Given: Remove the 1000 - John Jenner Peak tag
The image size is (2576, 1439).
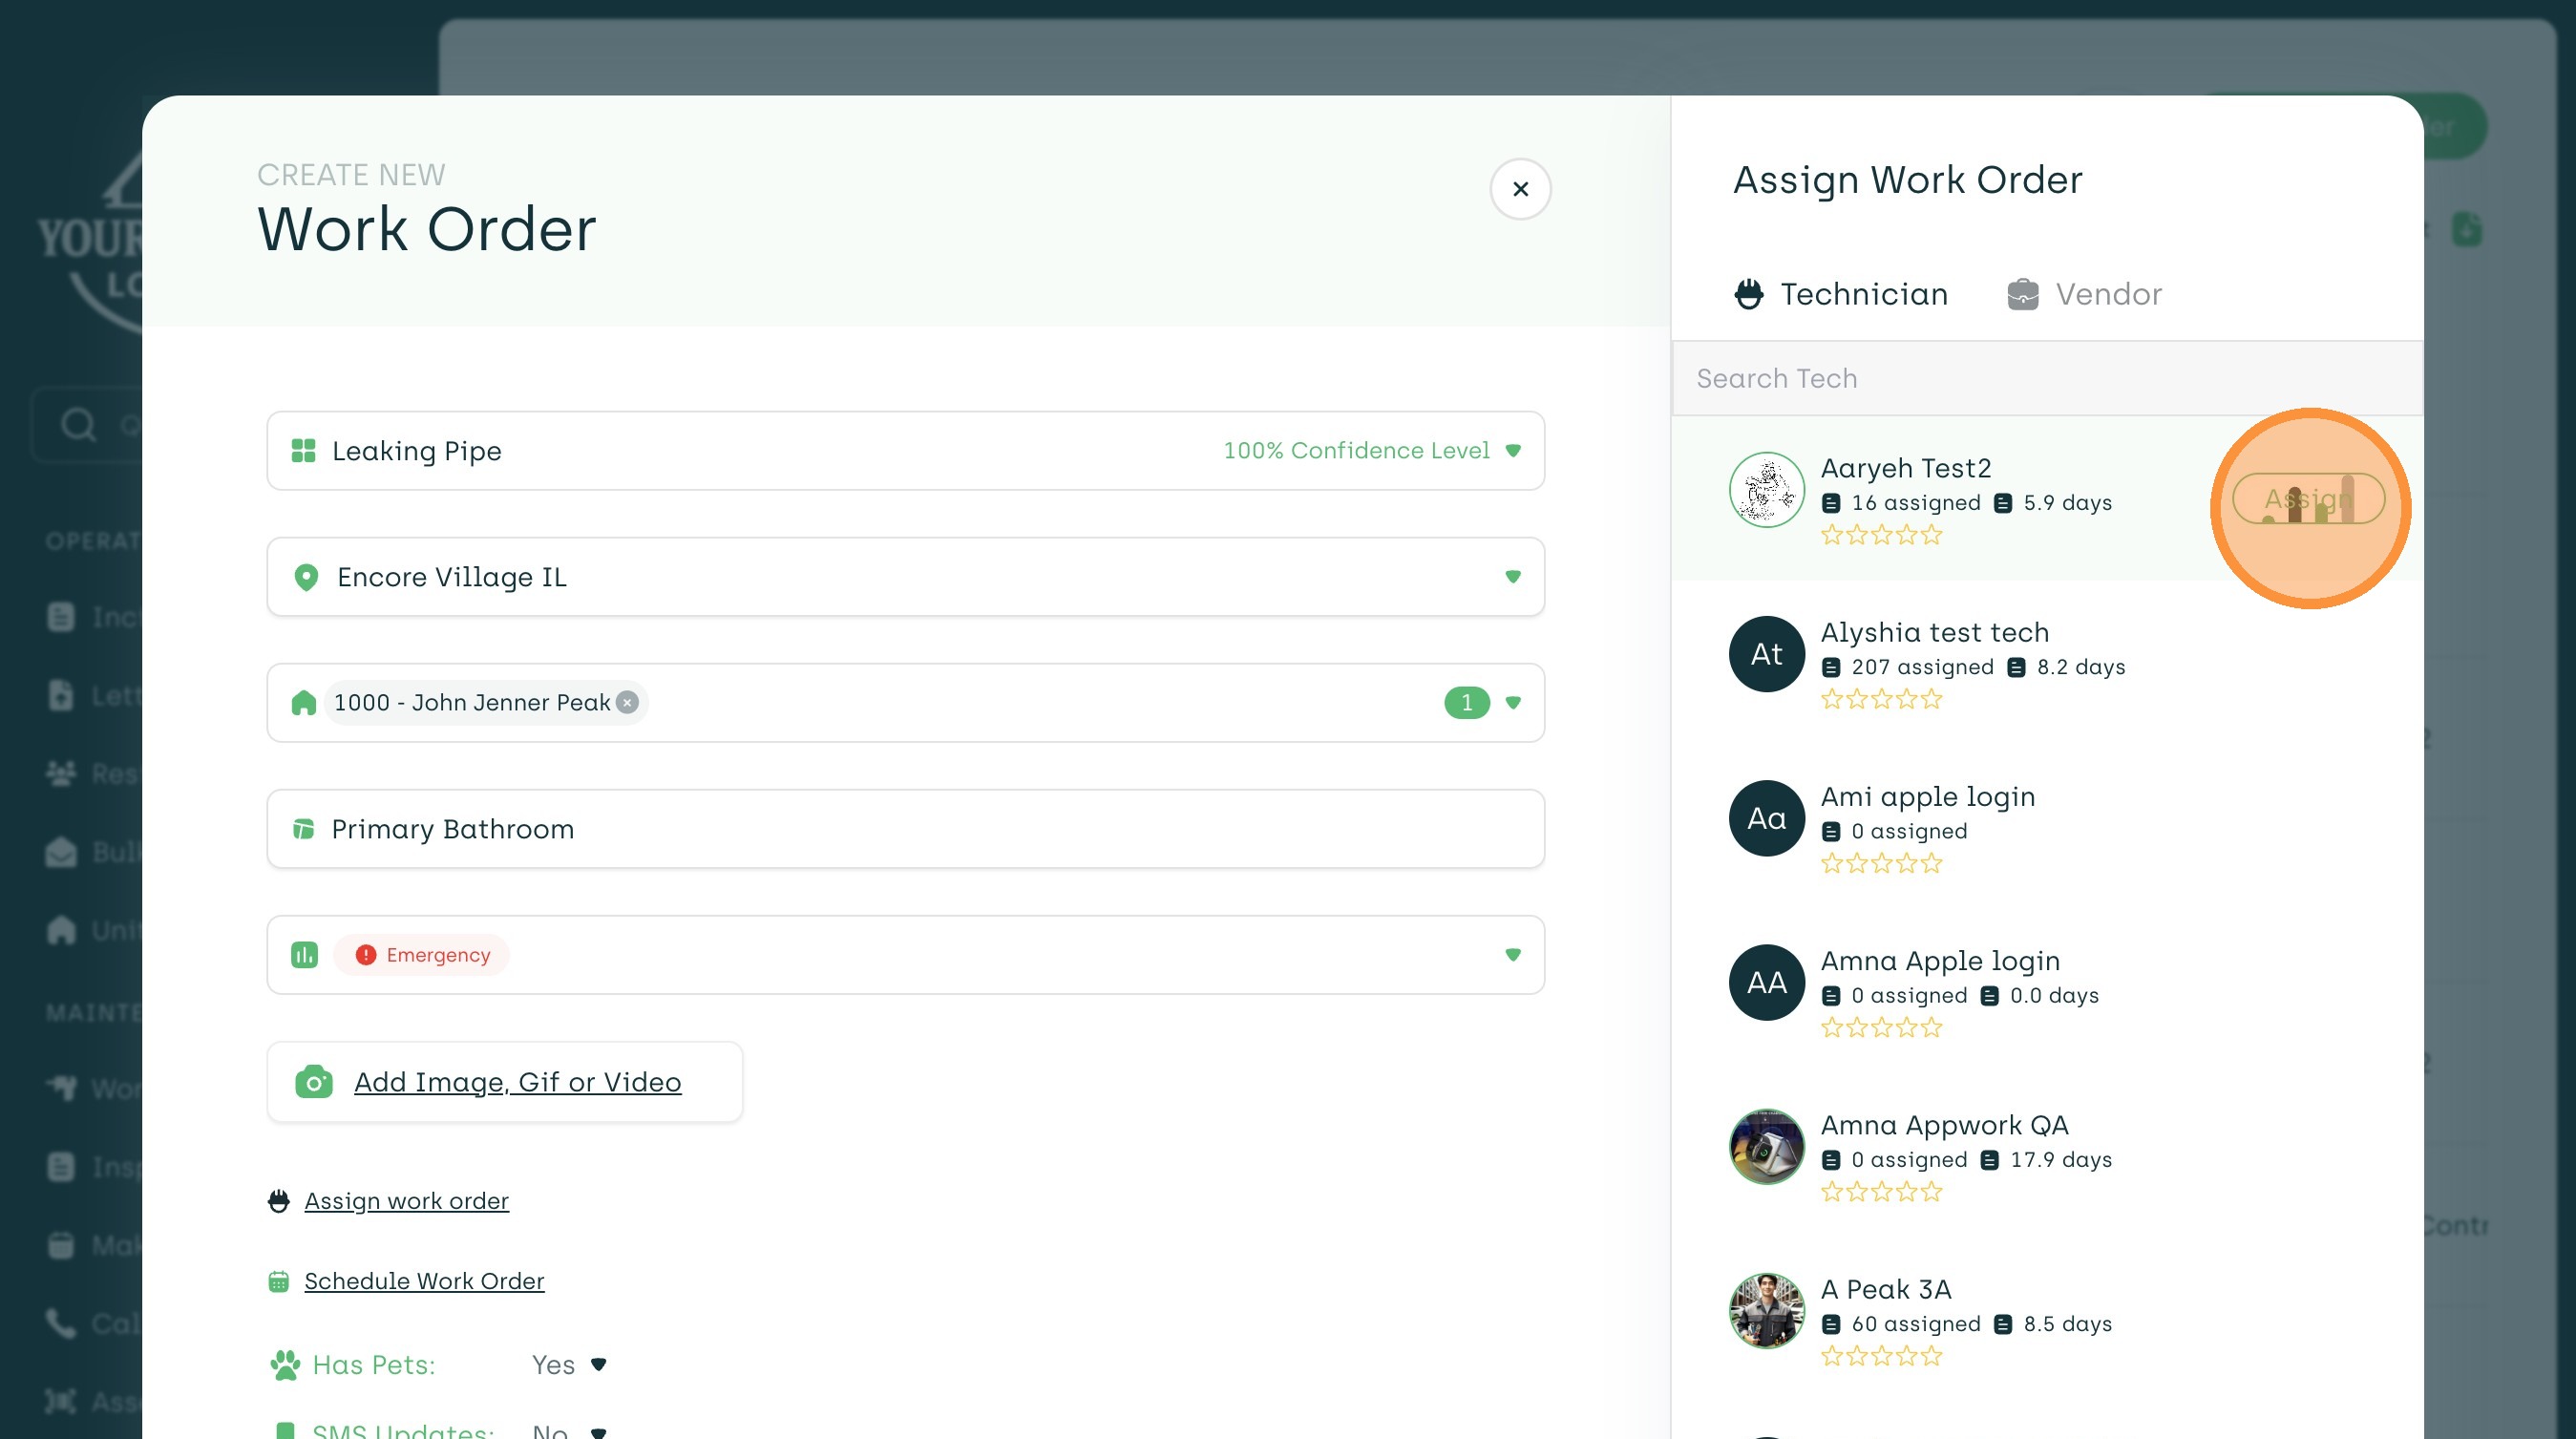Looking at the screenshot, I should tap(627, 703).
